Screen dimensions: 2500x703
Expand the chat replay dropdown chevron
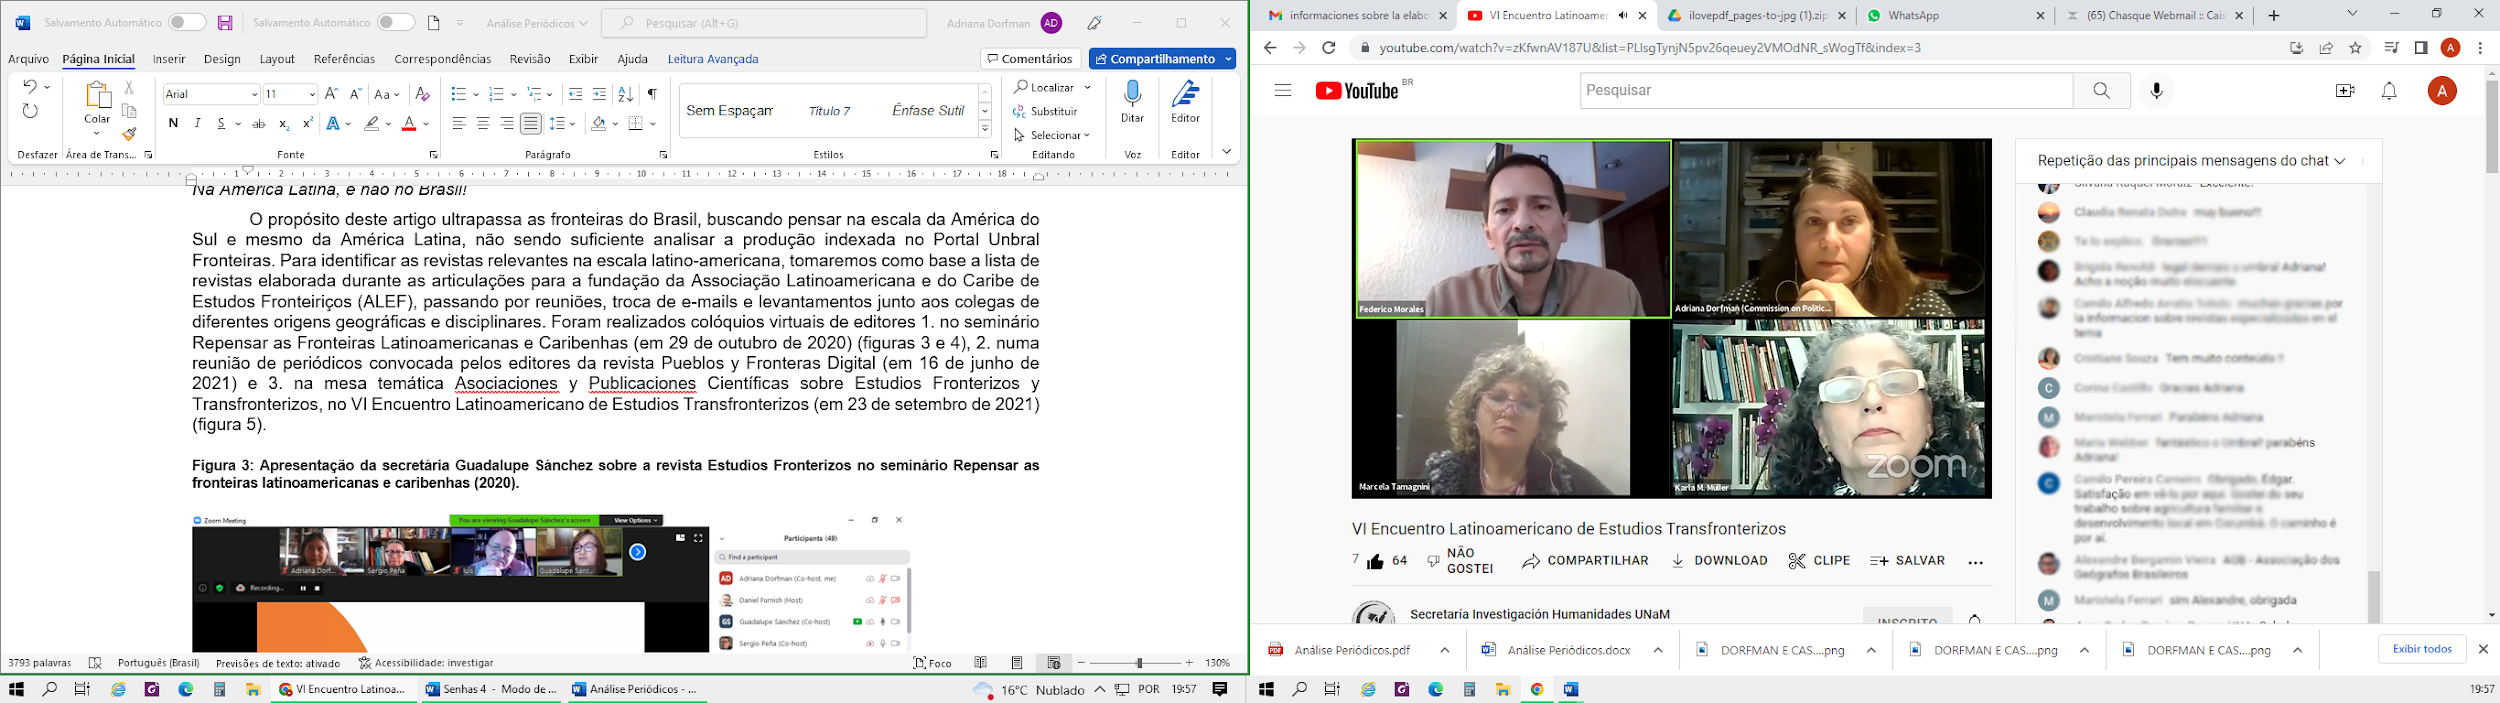(x=2339, y=161)
